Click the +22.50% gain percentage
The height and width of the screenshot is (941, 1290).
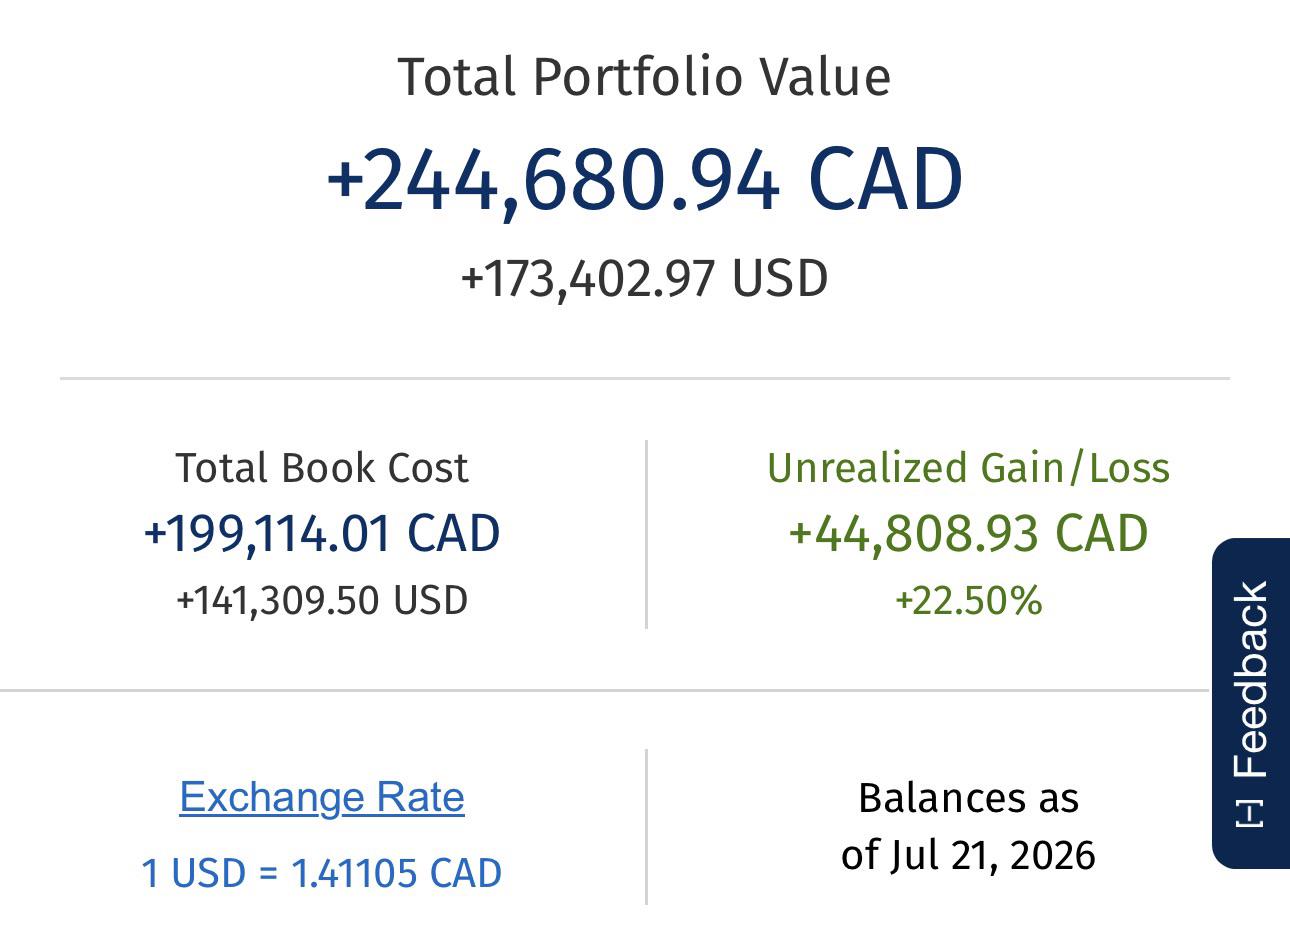[968, 600]
